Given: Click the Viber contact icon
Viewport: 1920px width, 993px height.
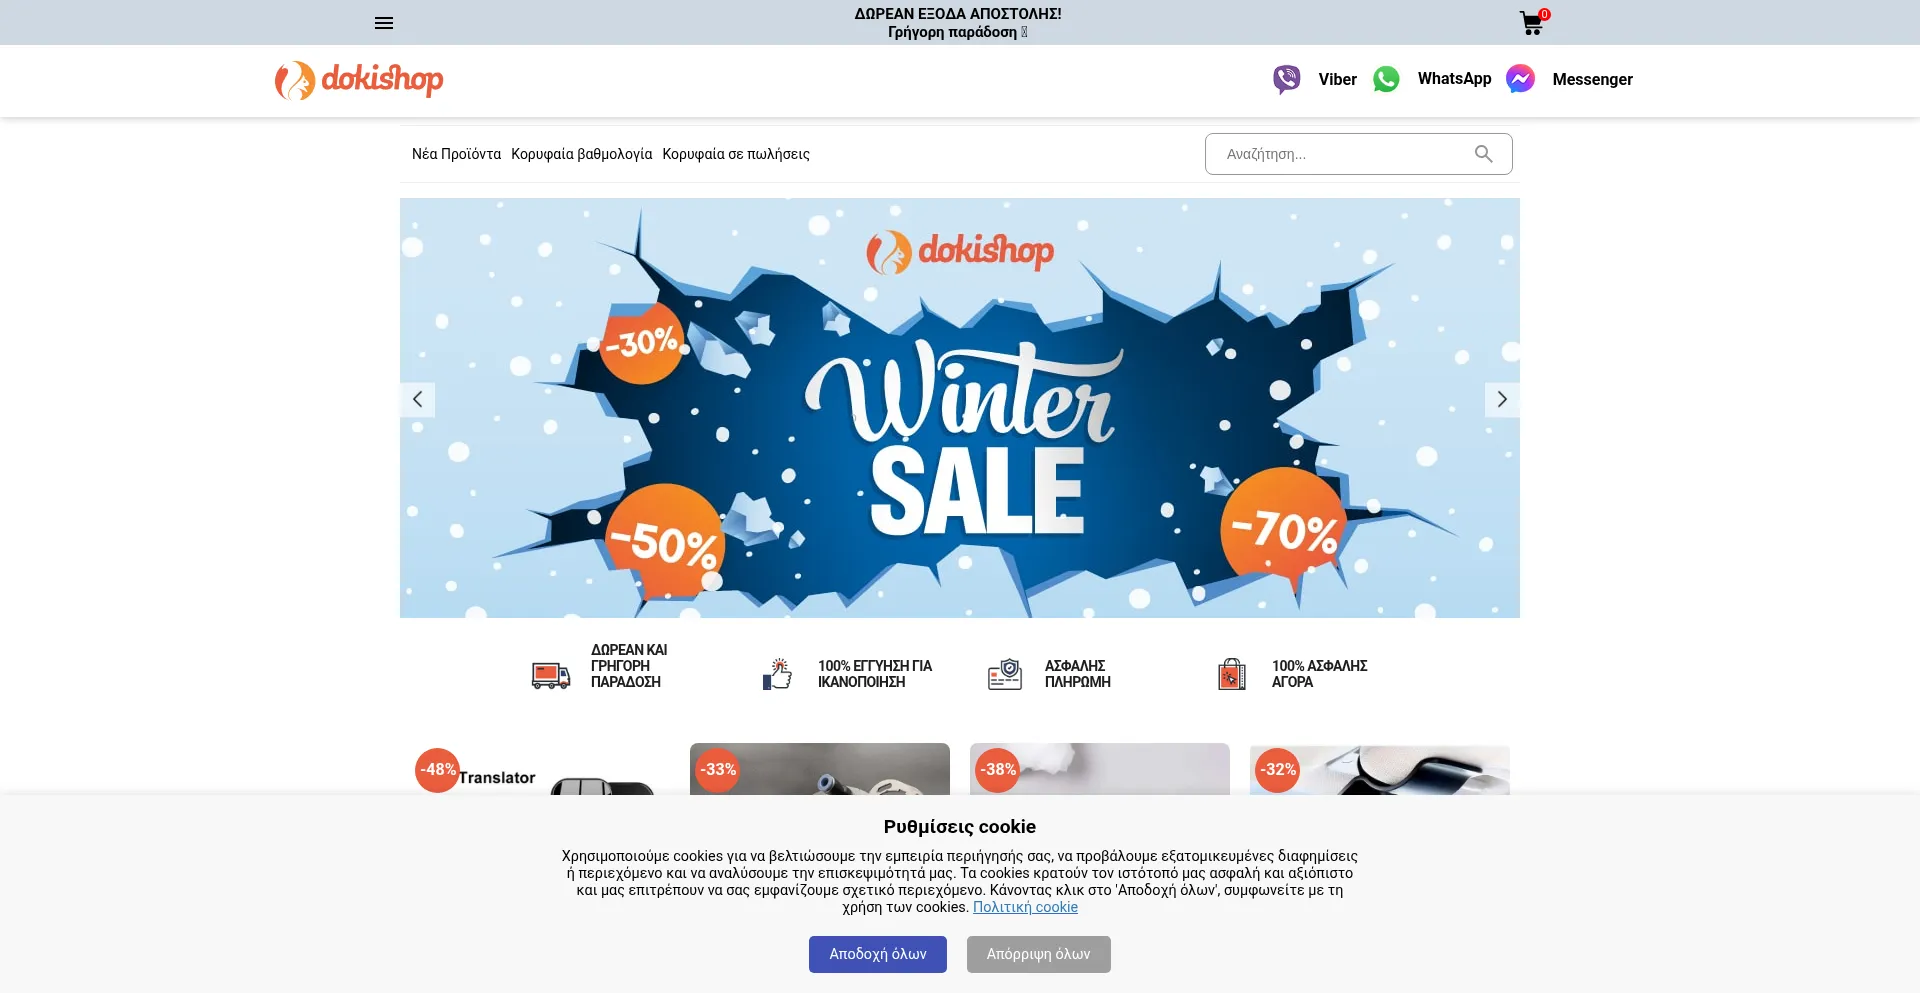Looking at the screenshot, I should point(1287,79).
